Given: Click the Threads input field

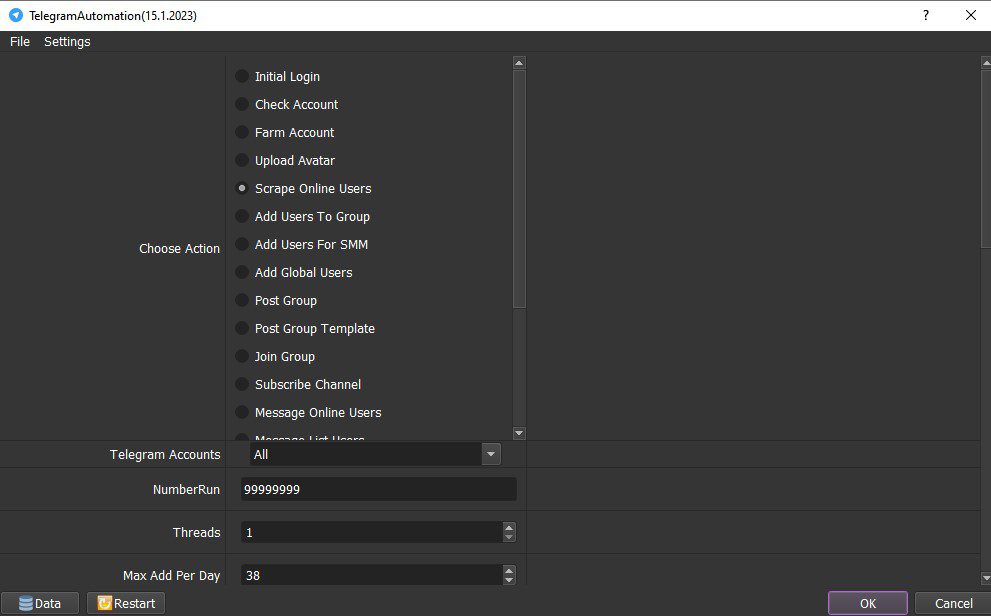Looking at the screenshot, I should click(372, 532).
